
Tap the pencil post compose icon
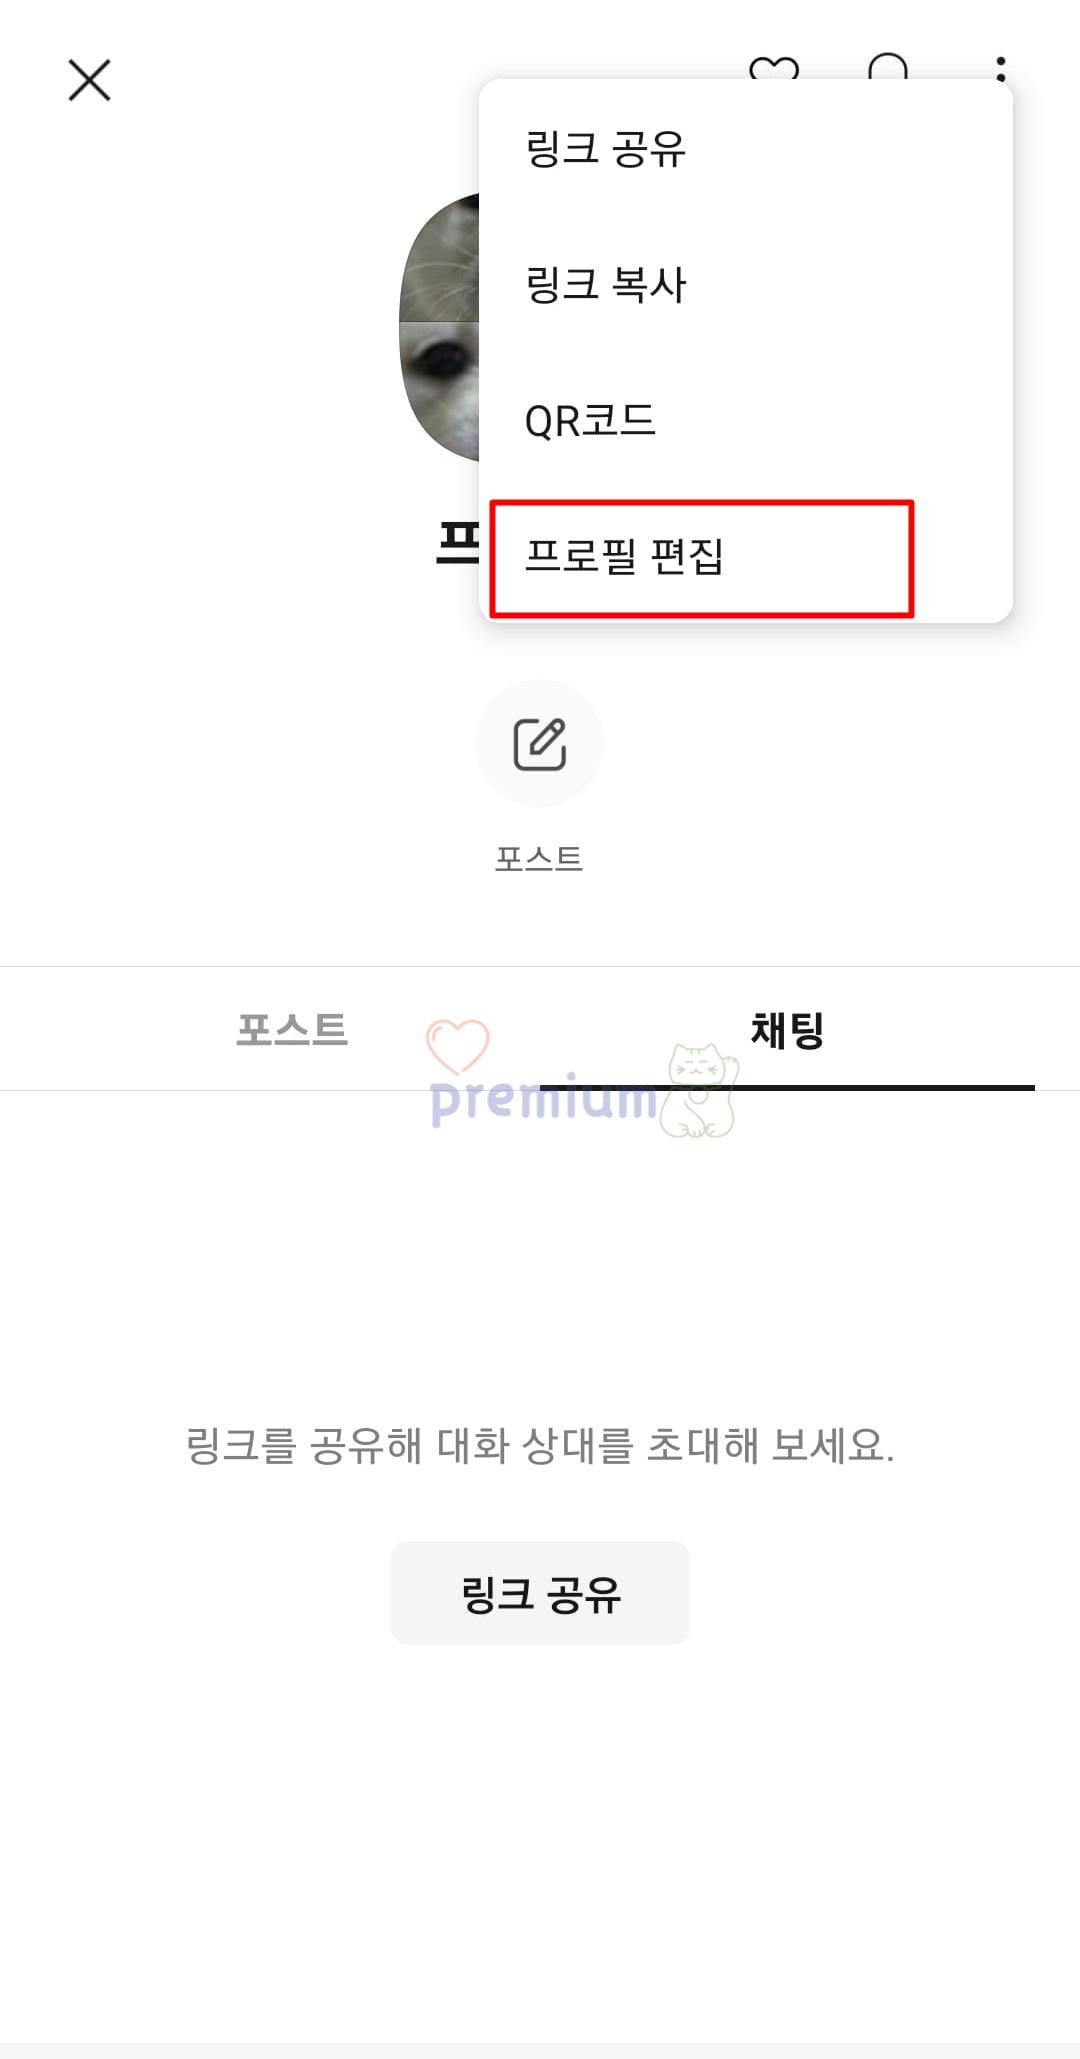[540, 744]
